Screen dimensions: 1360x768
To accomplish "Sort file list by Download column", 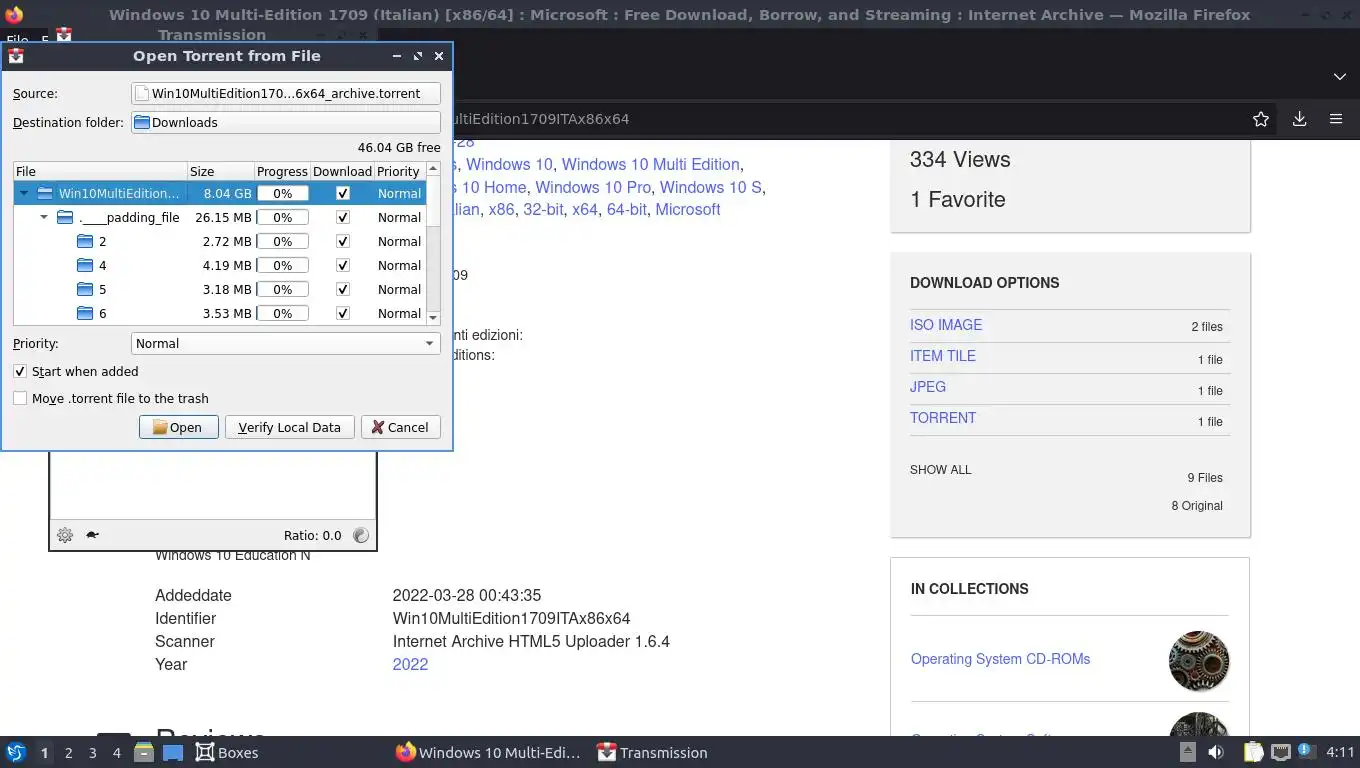I will [x=342, y=171].
